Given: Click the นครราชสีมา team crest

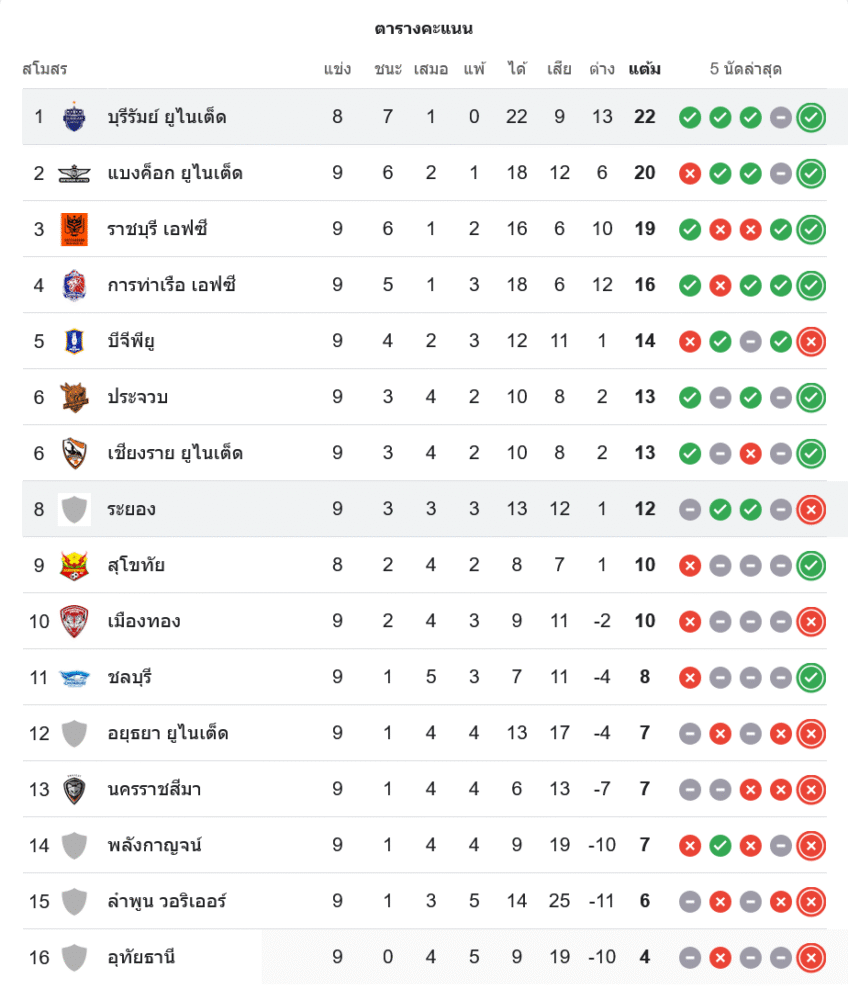Looking at the screenshot, I should [74, 789].
